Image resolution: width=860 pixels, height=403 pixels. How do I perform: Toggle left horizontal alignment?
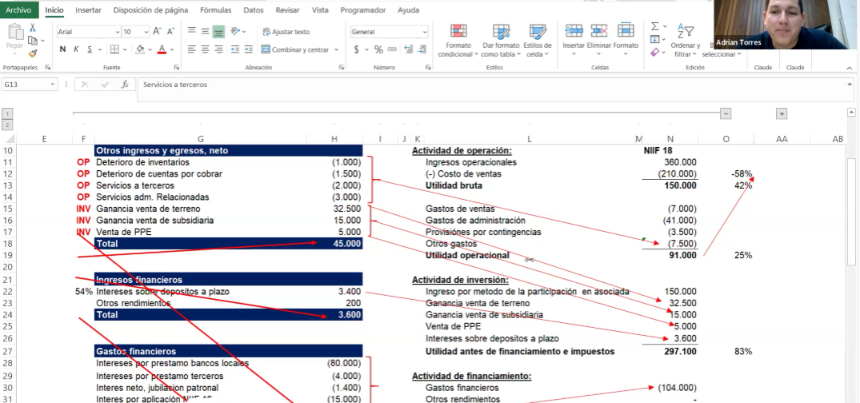point(191,49)
